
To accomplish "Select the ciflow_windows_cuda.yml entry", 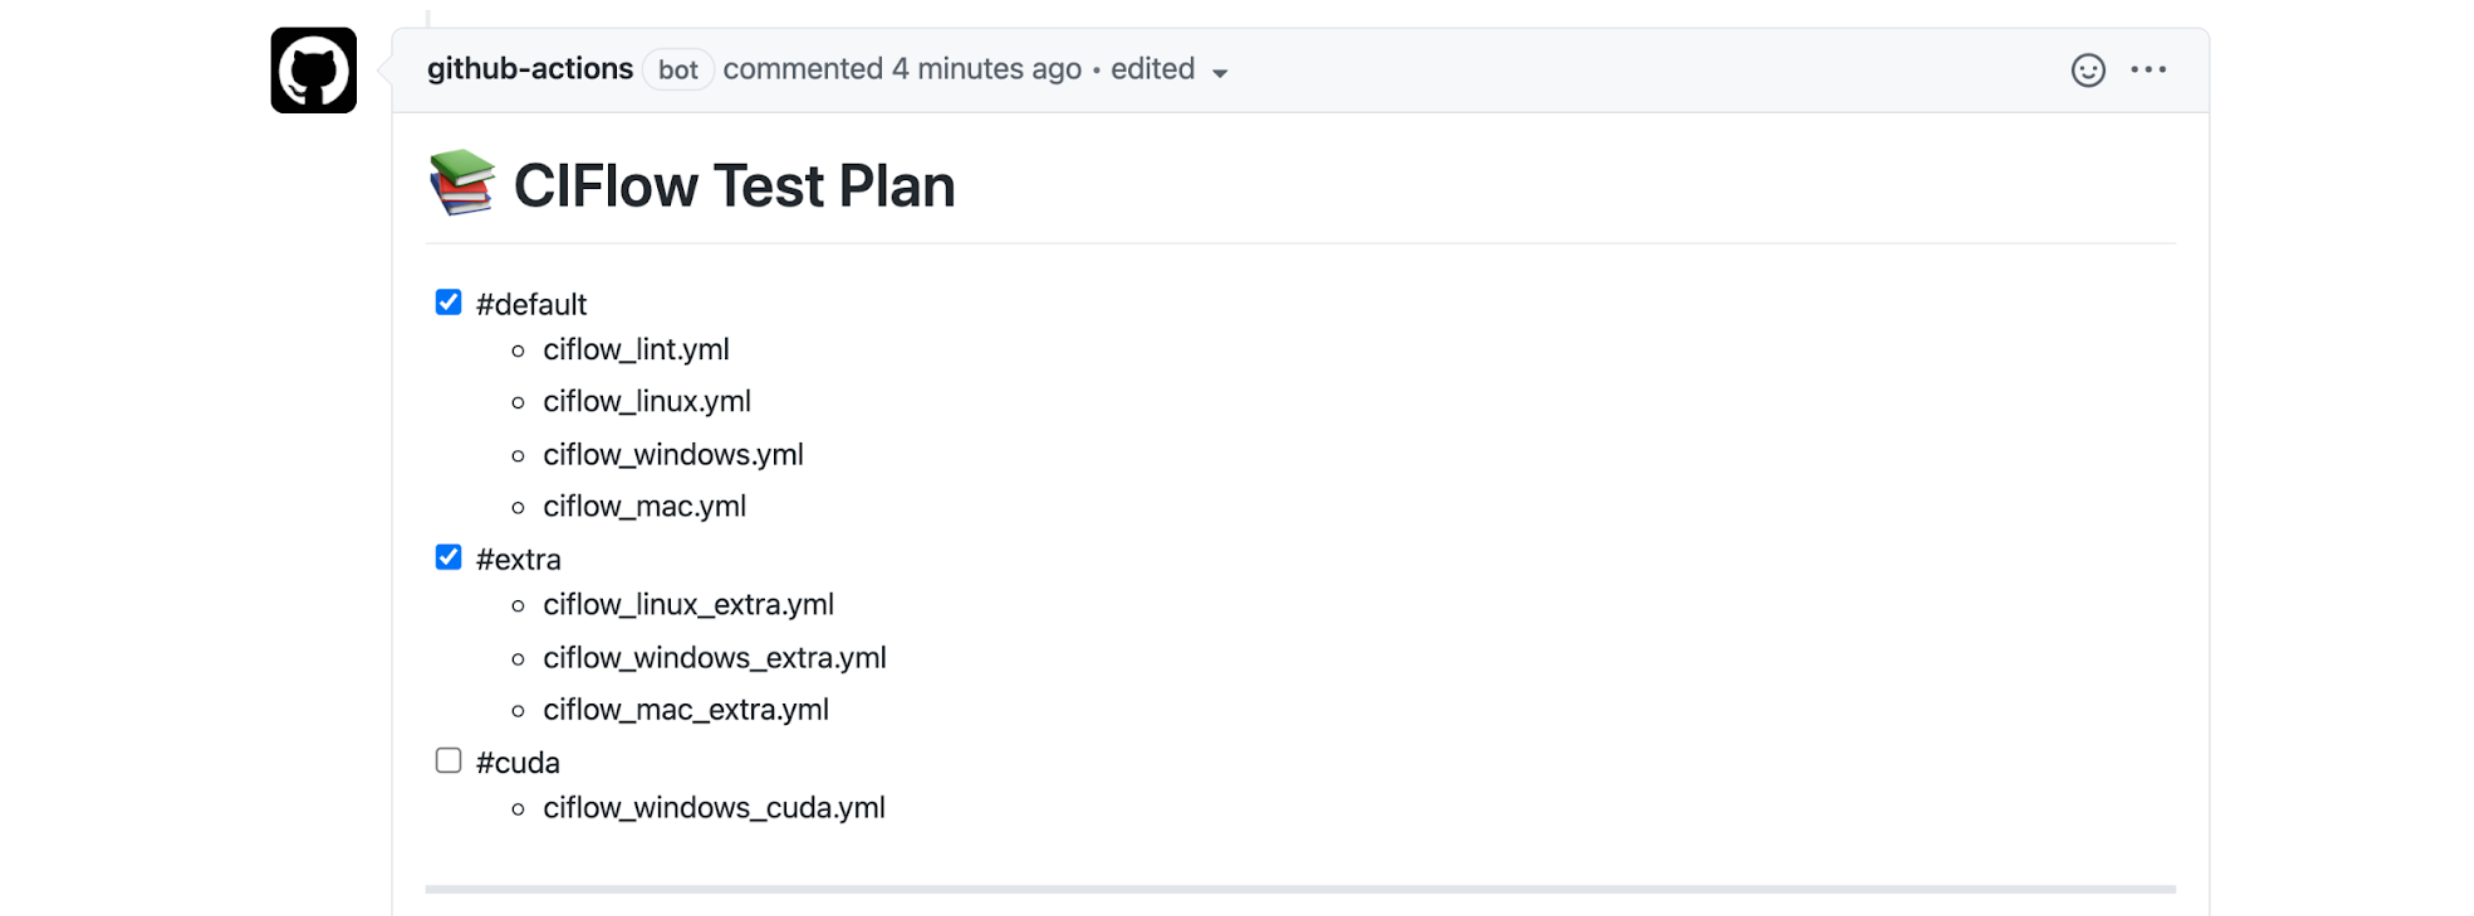I will coord(713,807).
